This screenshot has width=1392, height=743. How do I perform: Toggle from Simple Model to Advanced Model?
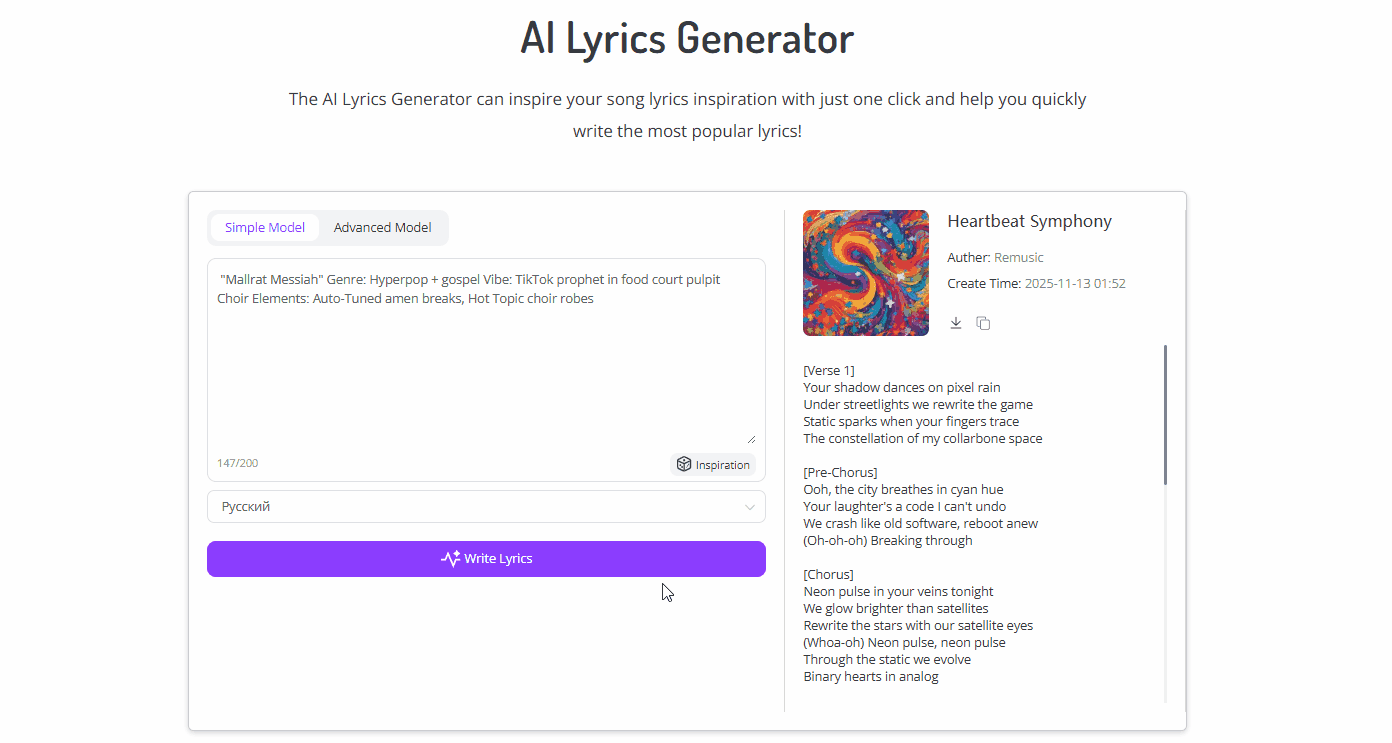(x=383, y=227)
